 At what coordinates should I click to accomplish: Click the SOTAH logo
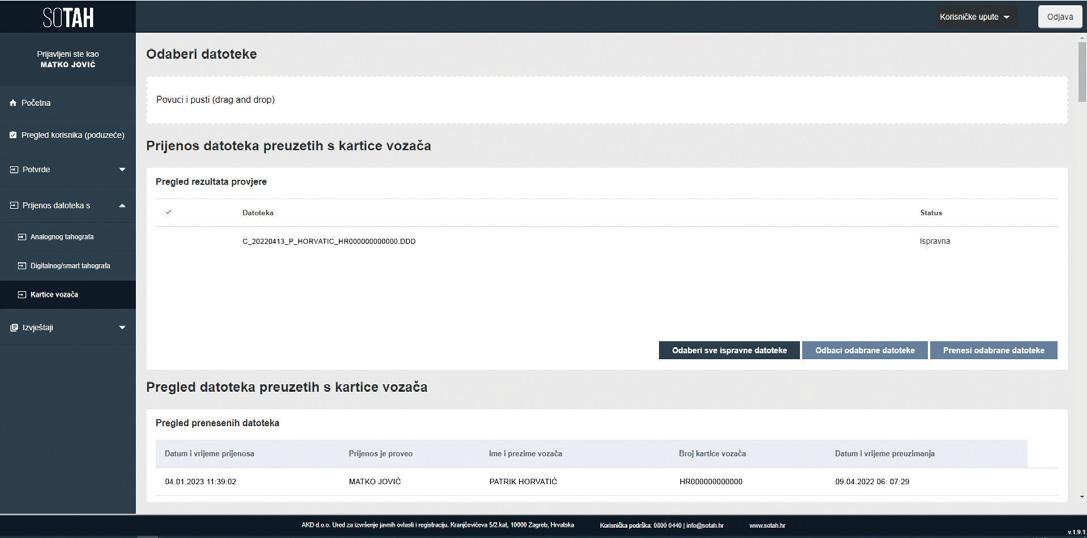(x=68, y=17)
